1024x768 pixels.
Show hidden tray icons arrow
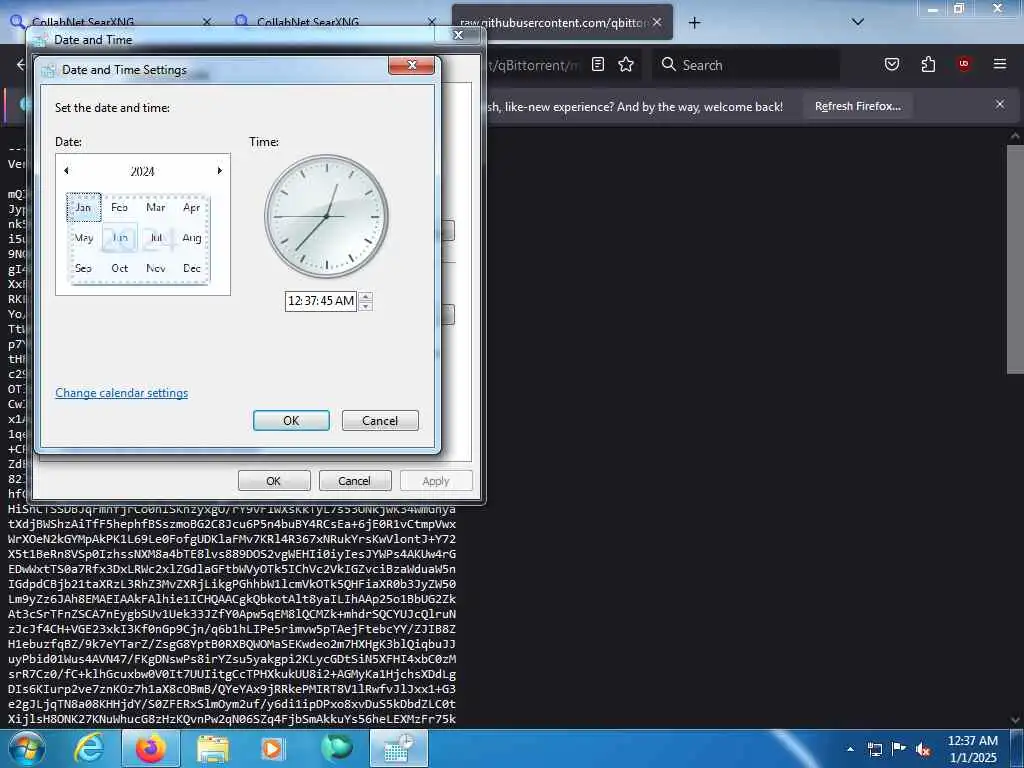pos(850,749)
